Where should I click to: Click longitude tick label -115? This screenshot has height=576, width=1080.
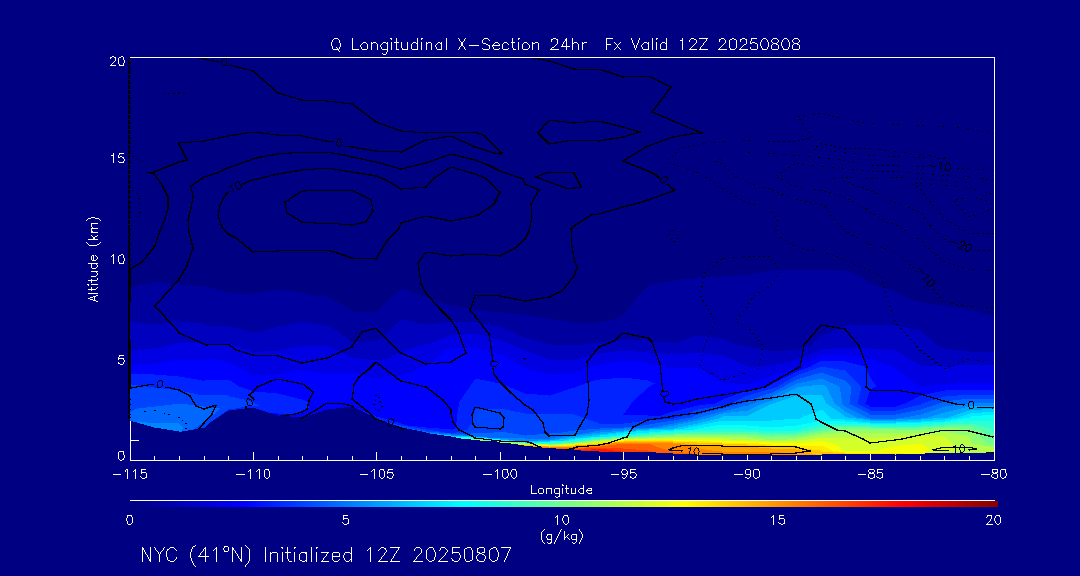[x=130, y=475]
